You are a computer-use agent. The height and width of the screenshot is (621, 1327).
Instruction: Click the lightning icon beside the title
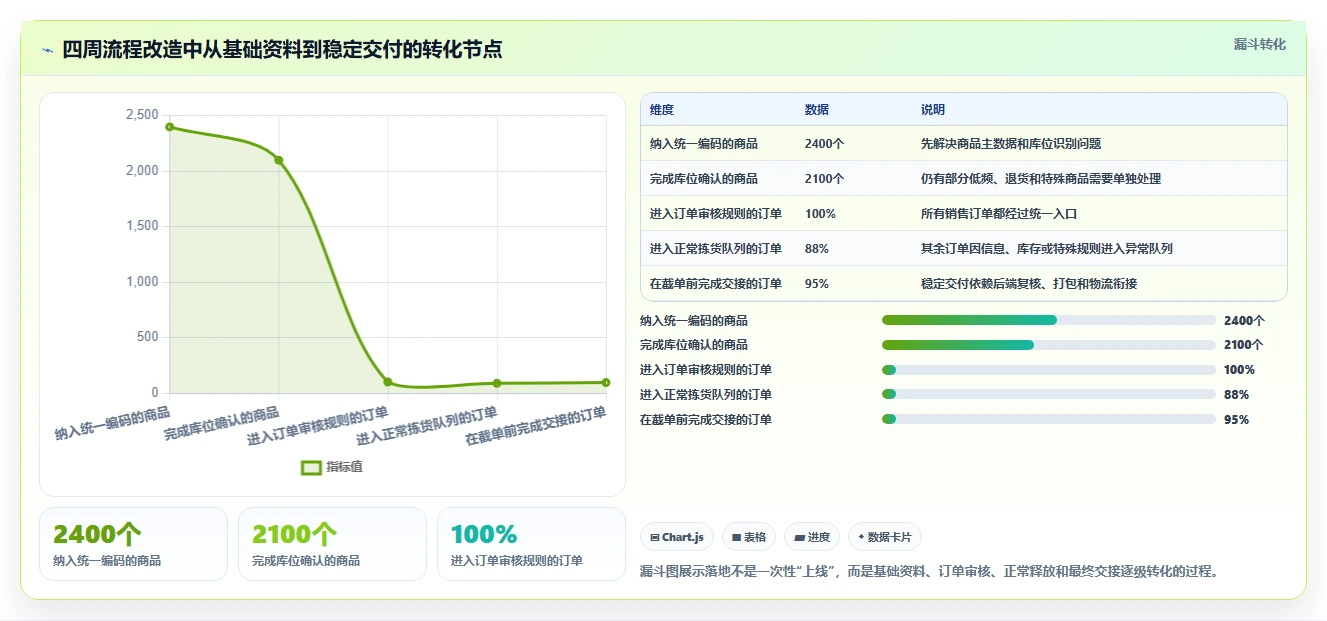47,50
